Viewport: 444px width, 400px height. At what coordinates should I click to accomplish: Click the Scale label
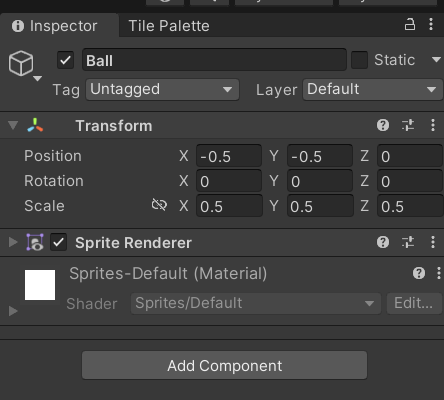(44, 206)
